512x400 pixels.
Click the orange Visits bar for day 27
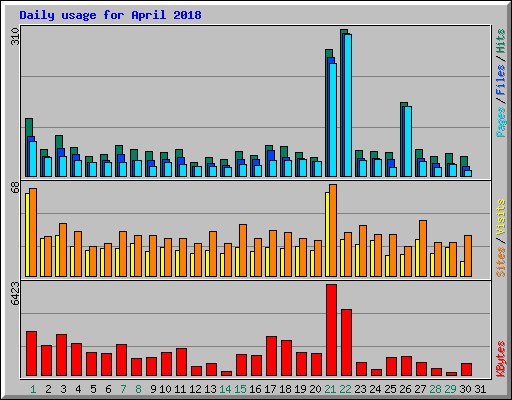(x=423, y=248)
